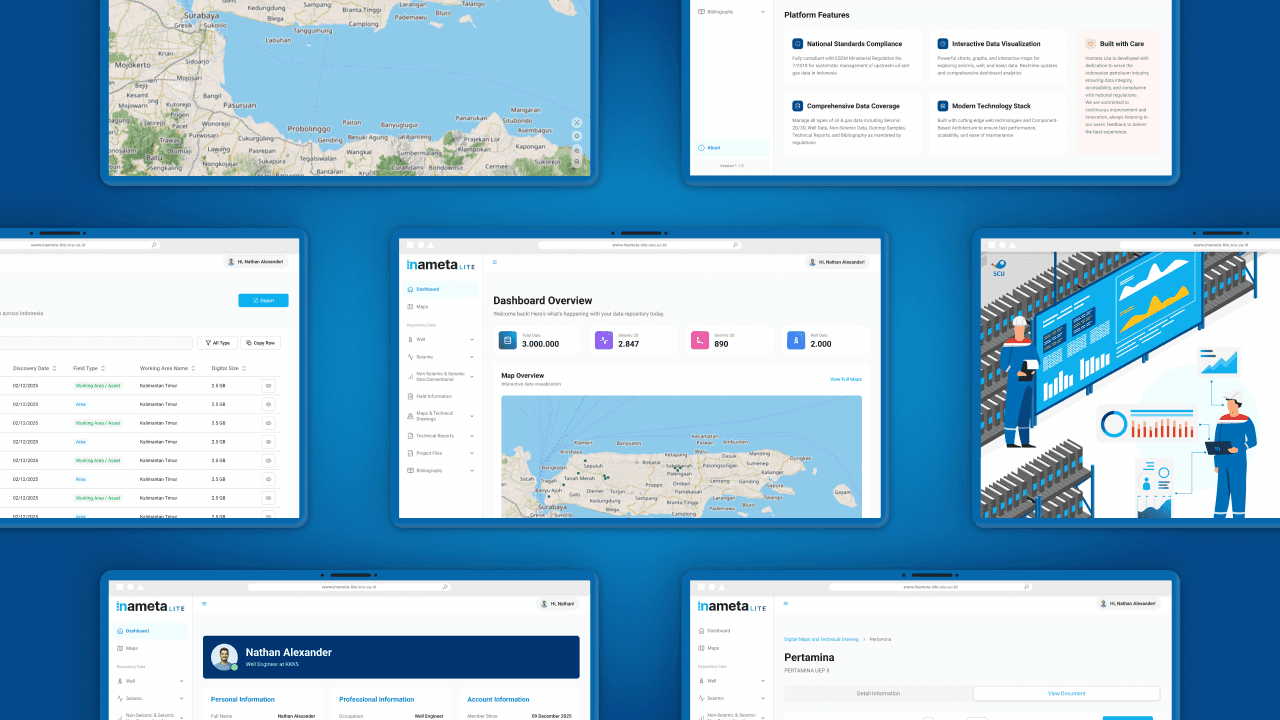Click the Modern Technology Stack feature icon
Viewport: 1280px width, 720px height.
943,106
